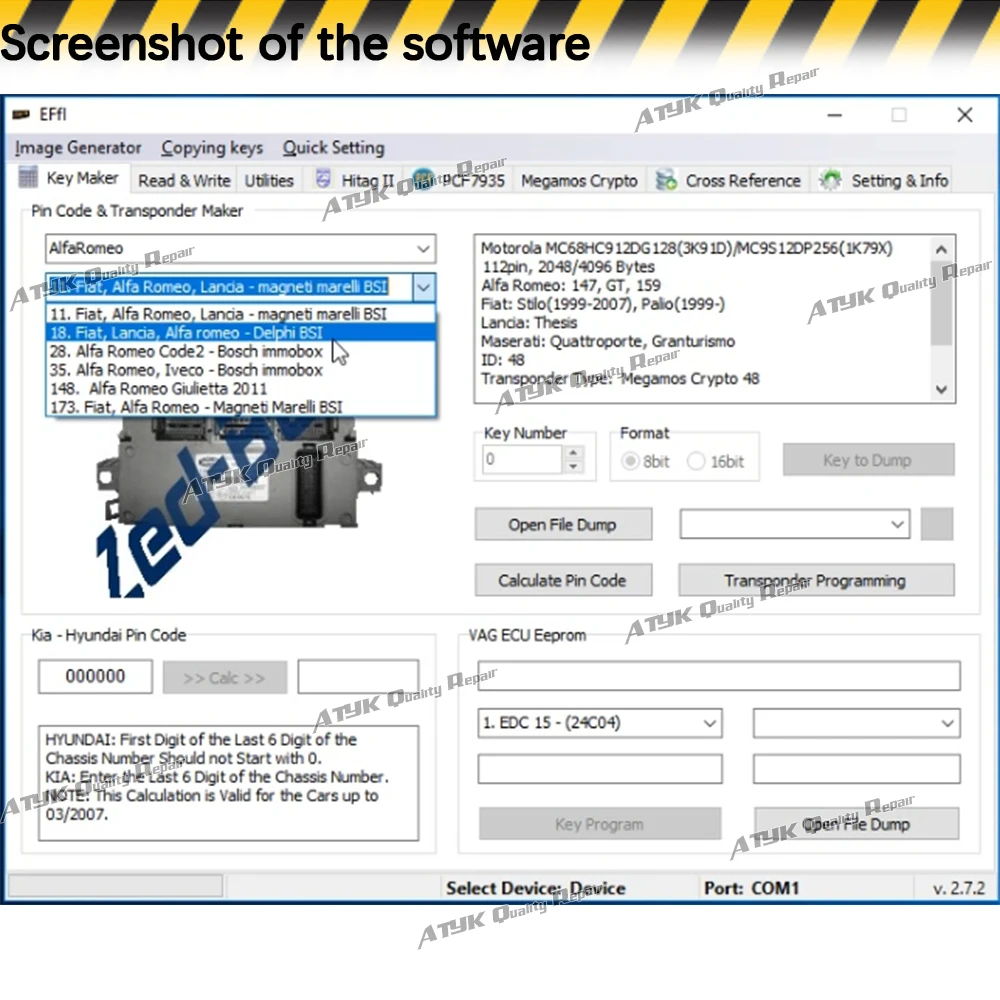
Task: Select 35. Alfa Romeo, Iveco - Bosch immobox
Action: click(241, 370)
